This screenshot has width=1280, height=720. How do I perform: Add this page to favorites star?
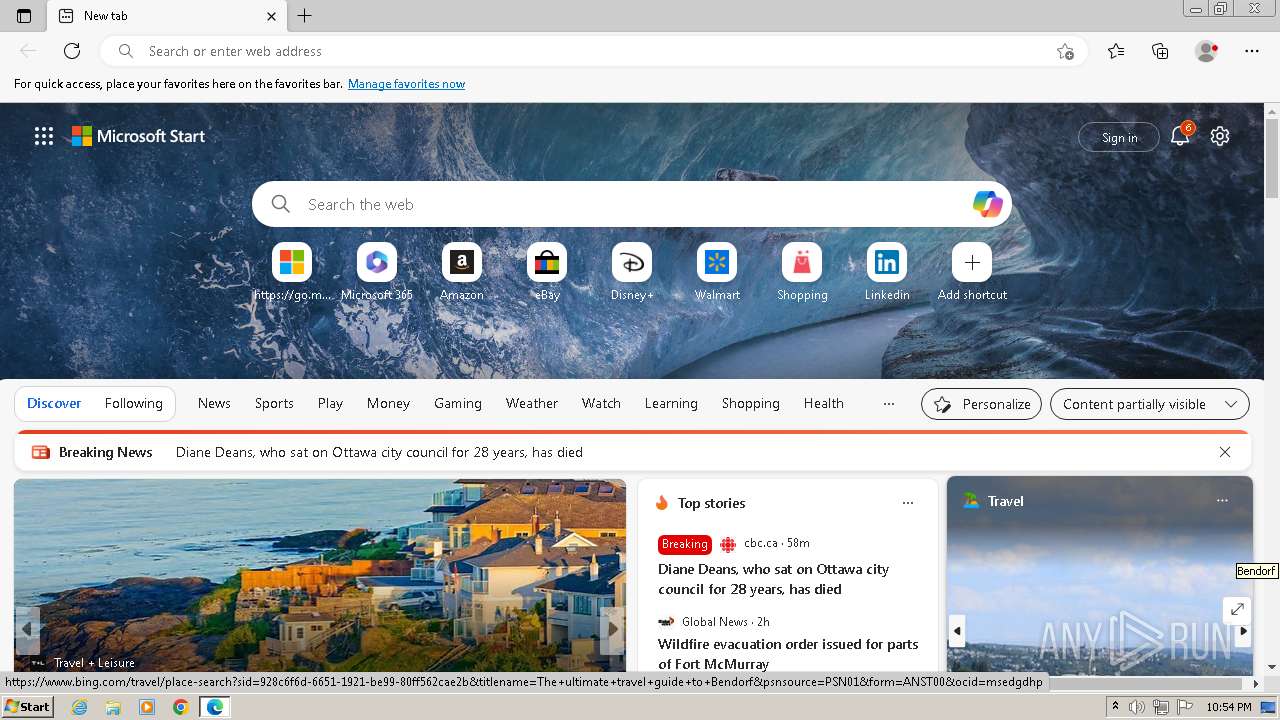tap(1065, 51)
